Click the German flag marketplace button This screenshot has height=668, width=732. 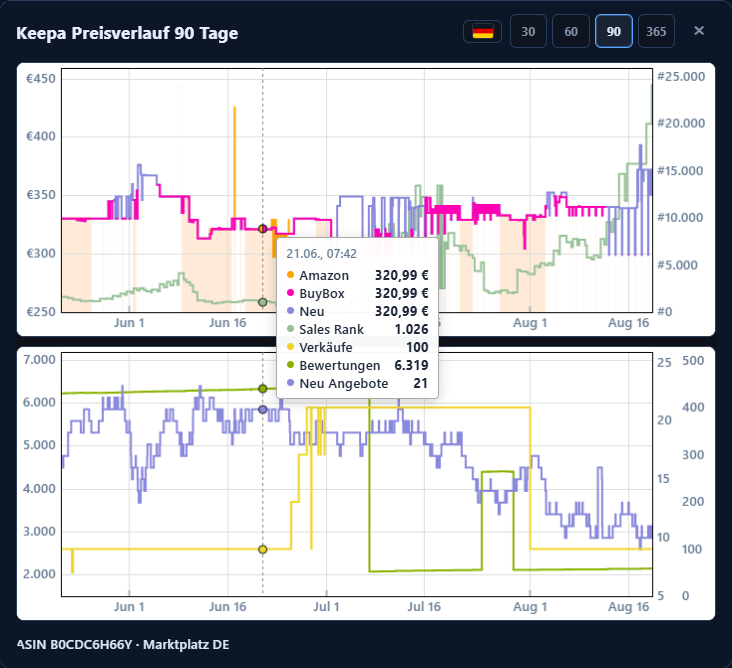[483, 32]
